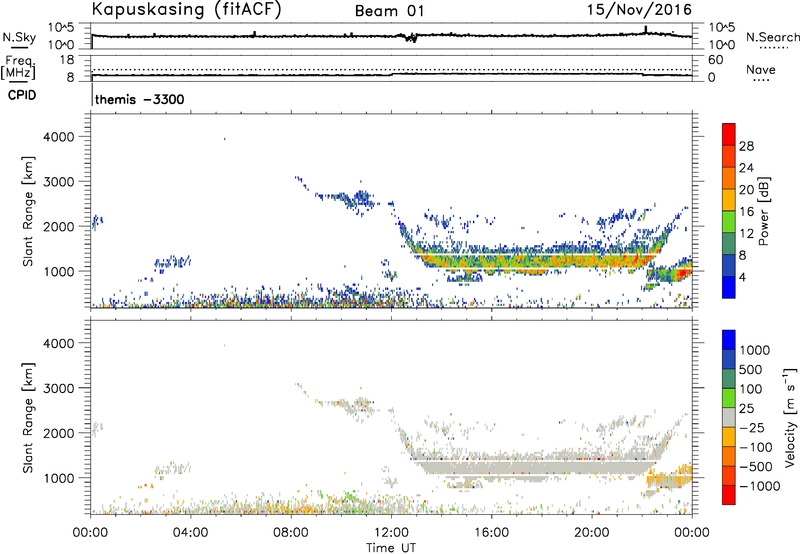Click '4000' on power panel range axis
800x554 pixels.
[x=59, y=137]
